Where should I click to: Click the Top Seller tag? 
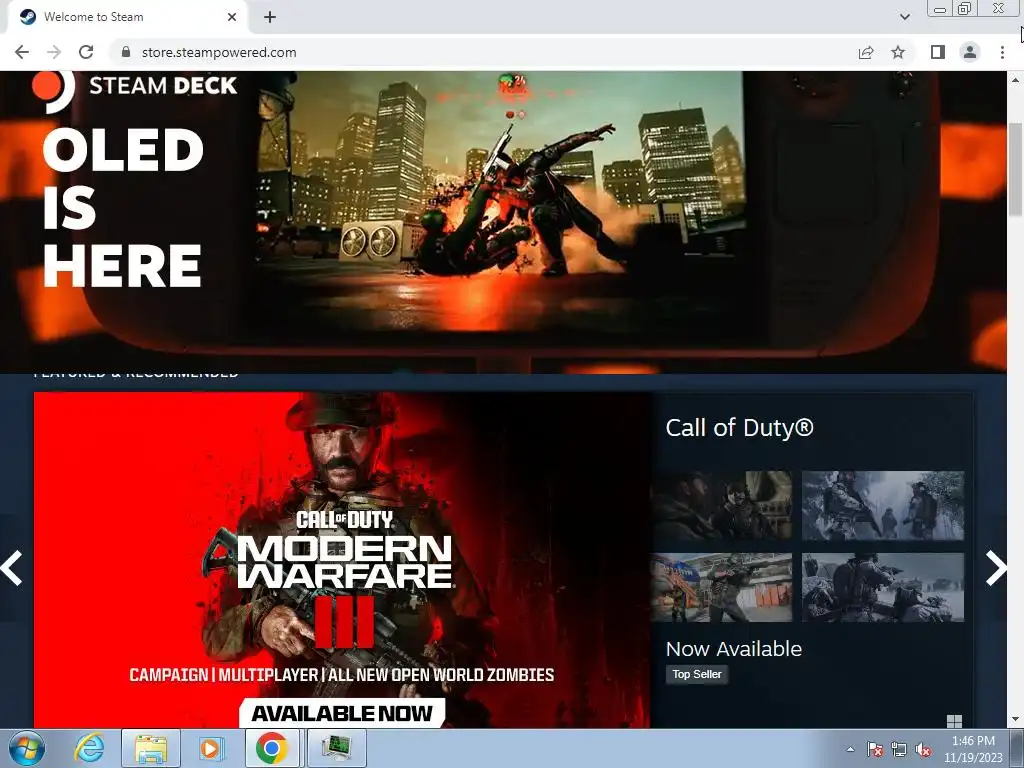pyautogui.click(x=697, y=674)
